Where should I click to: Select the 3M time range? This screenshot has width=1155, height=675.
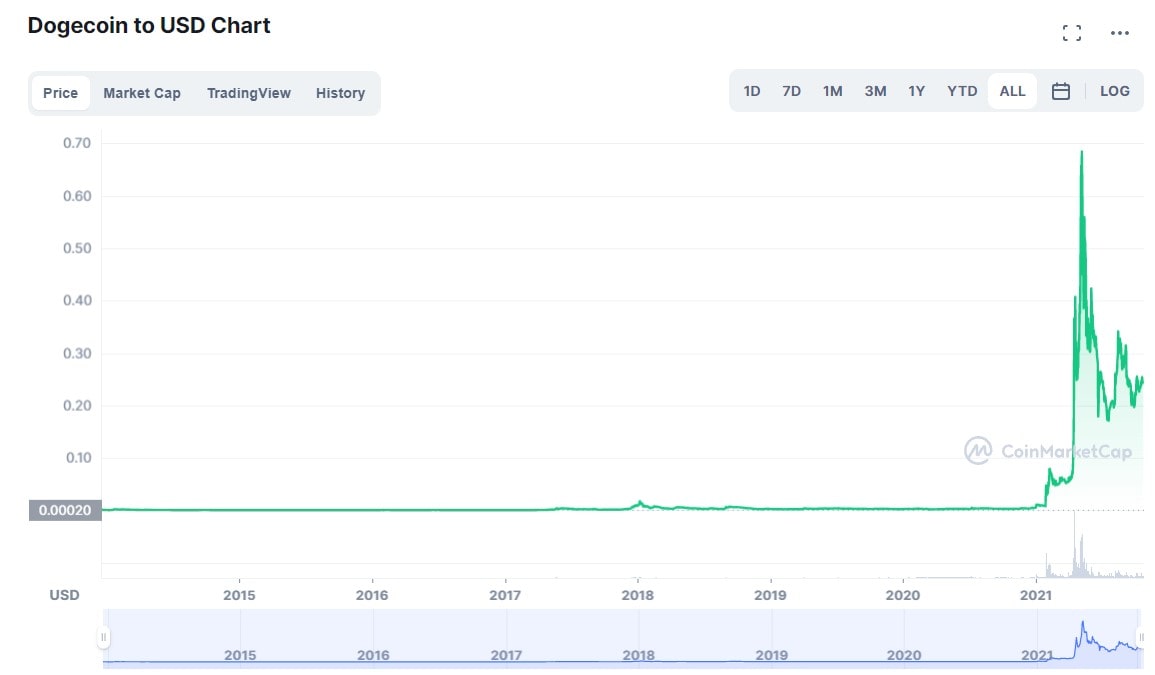coord(875,91)
